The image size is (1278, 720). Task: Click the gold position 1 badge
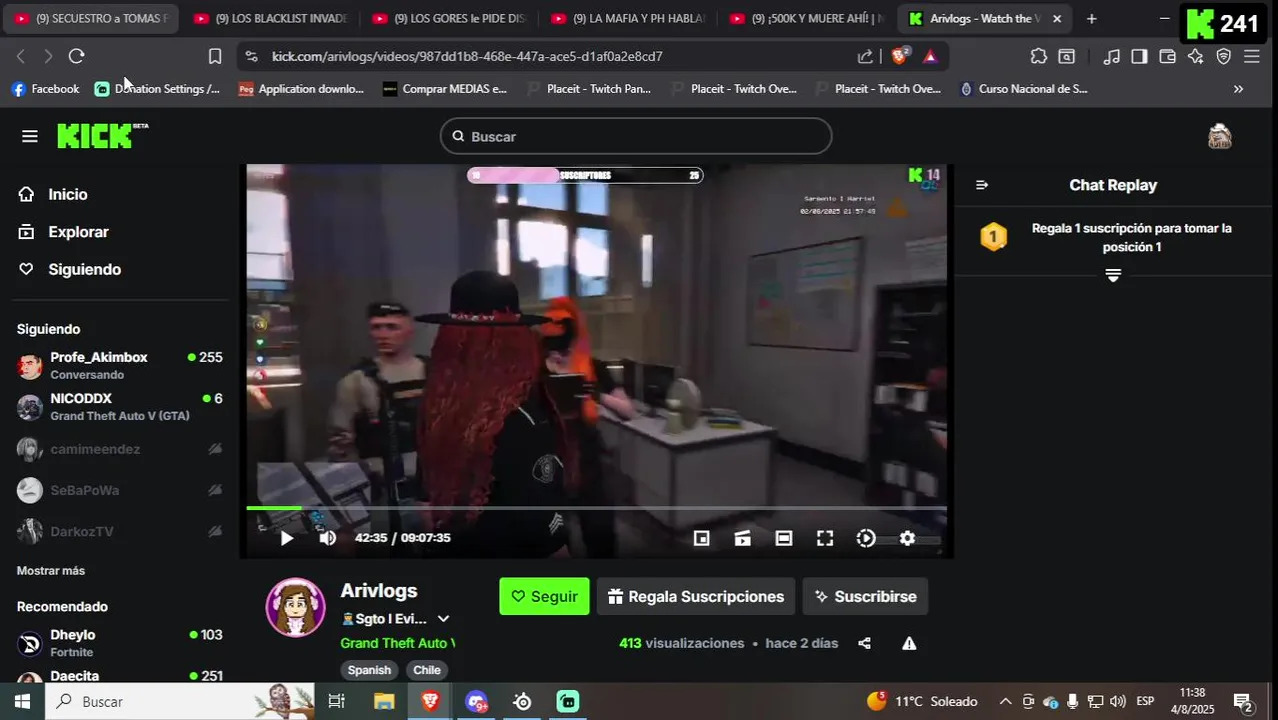[x=993, y=237]
